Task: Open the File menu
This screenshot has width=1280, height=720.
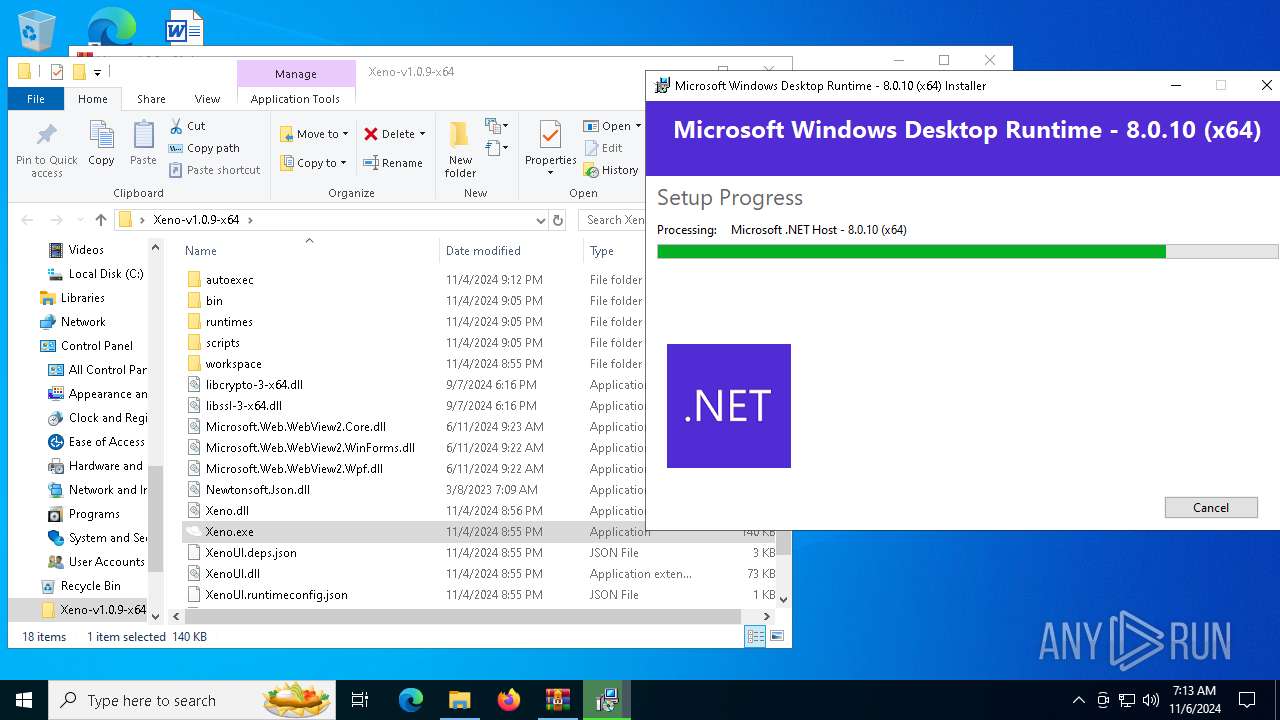Action: point(36,99)
